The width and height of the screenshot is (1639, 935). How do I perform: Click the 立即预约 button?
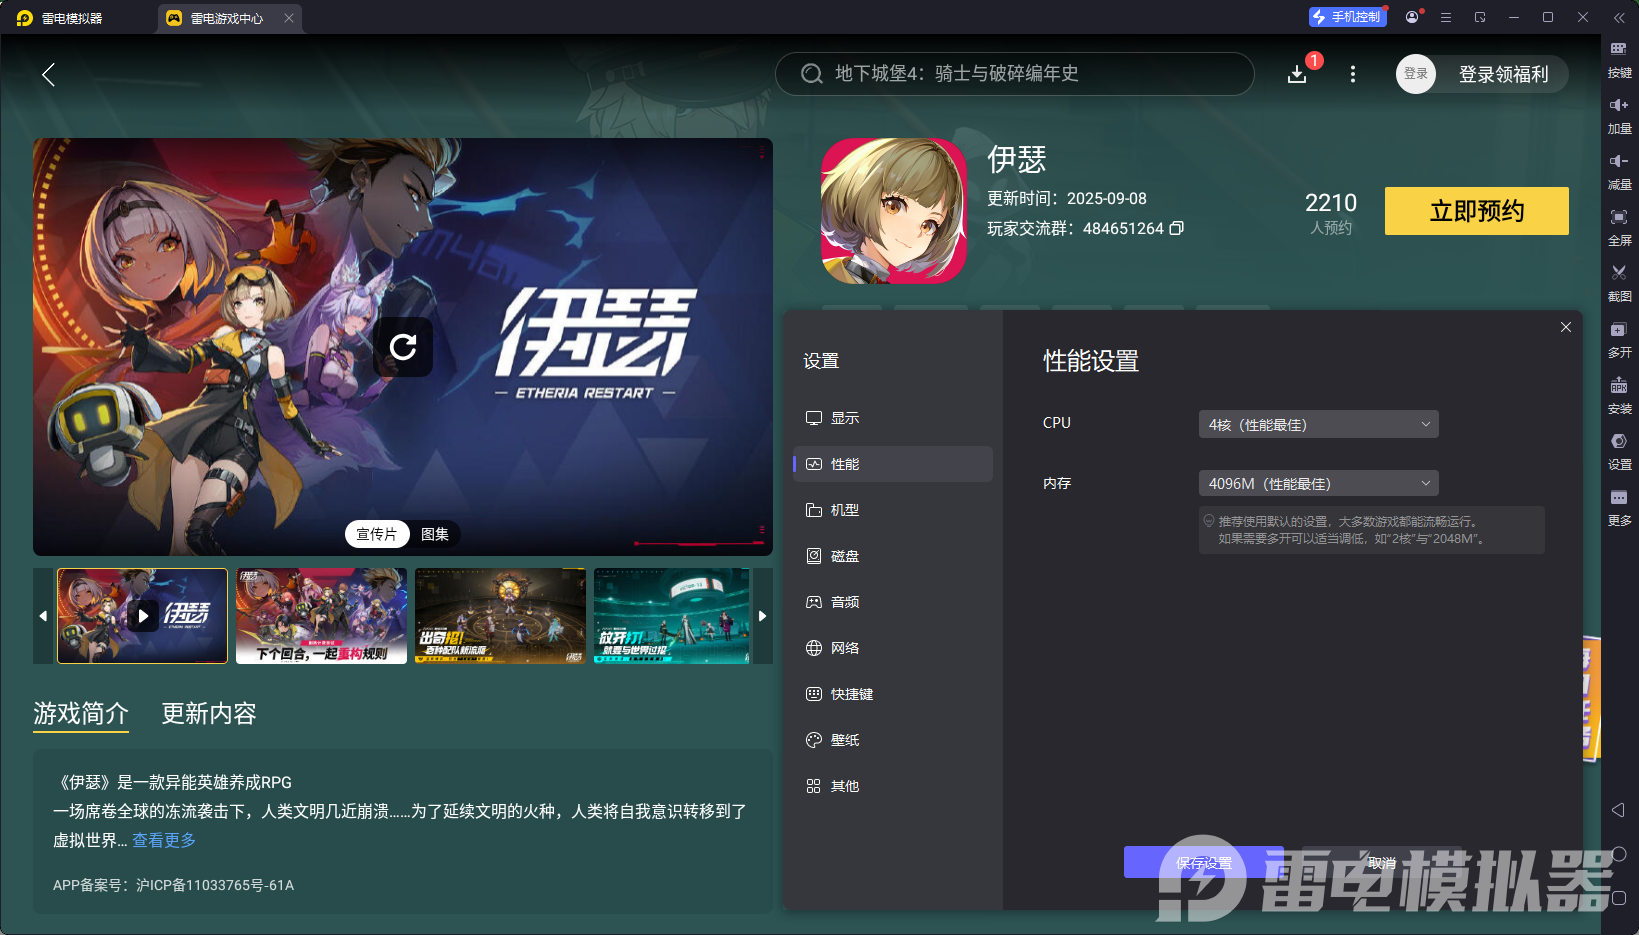1476,211
